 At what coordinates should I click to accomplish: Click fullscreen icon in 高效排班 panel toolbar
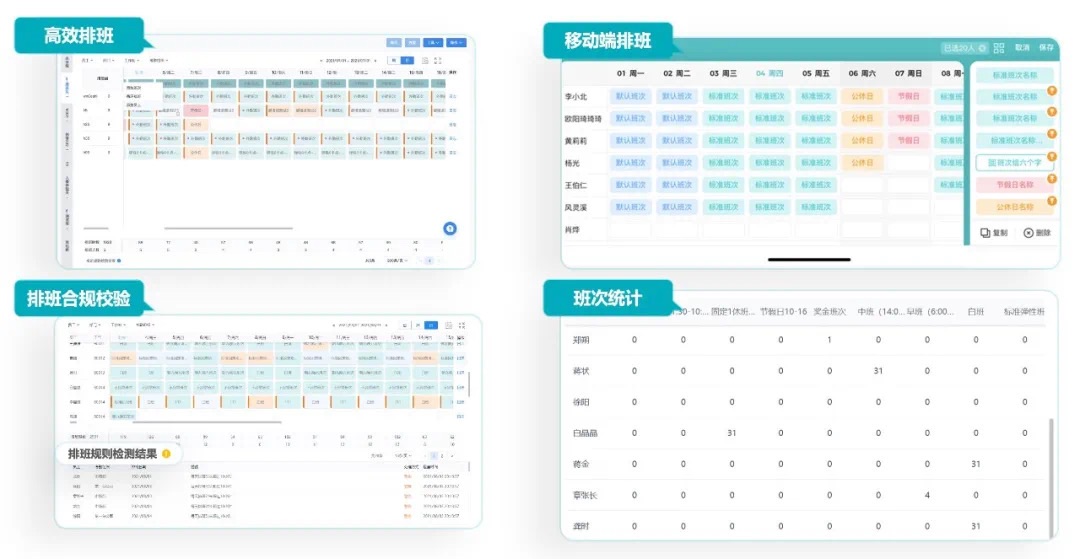tap(438, 61)
